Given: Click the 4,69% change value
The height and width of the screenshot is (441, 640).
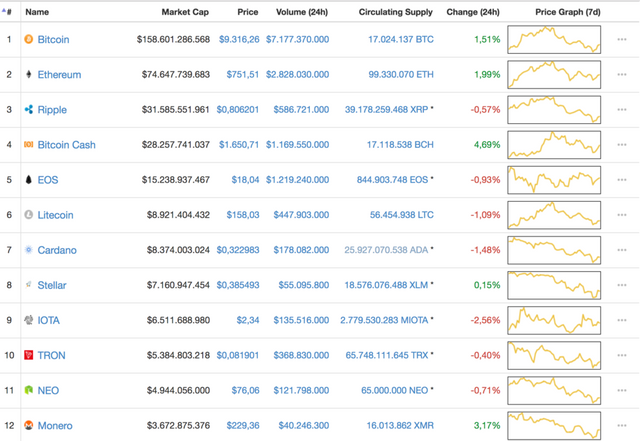Looking at the screenshot, I should (487, 145).
